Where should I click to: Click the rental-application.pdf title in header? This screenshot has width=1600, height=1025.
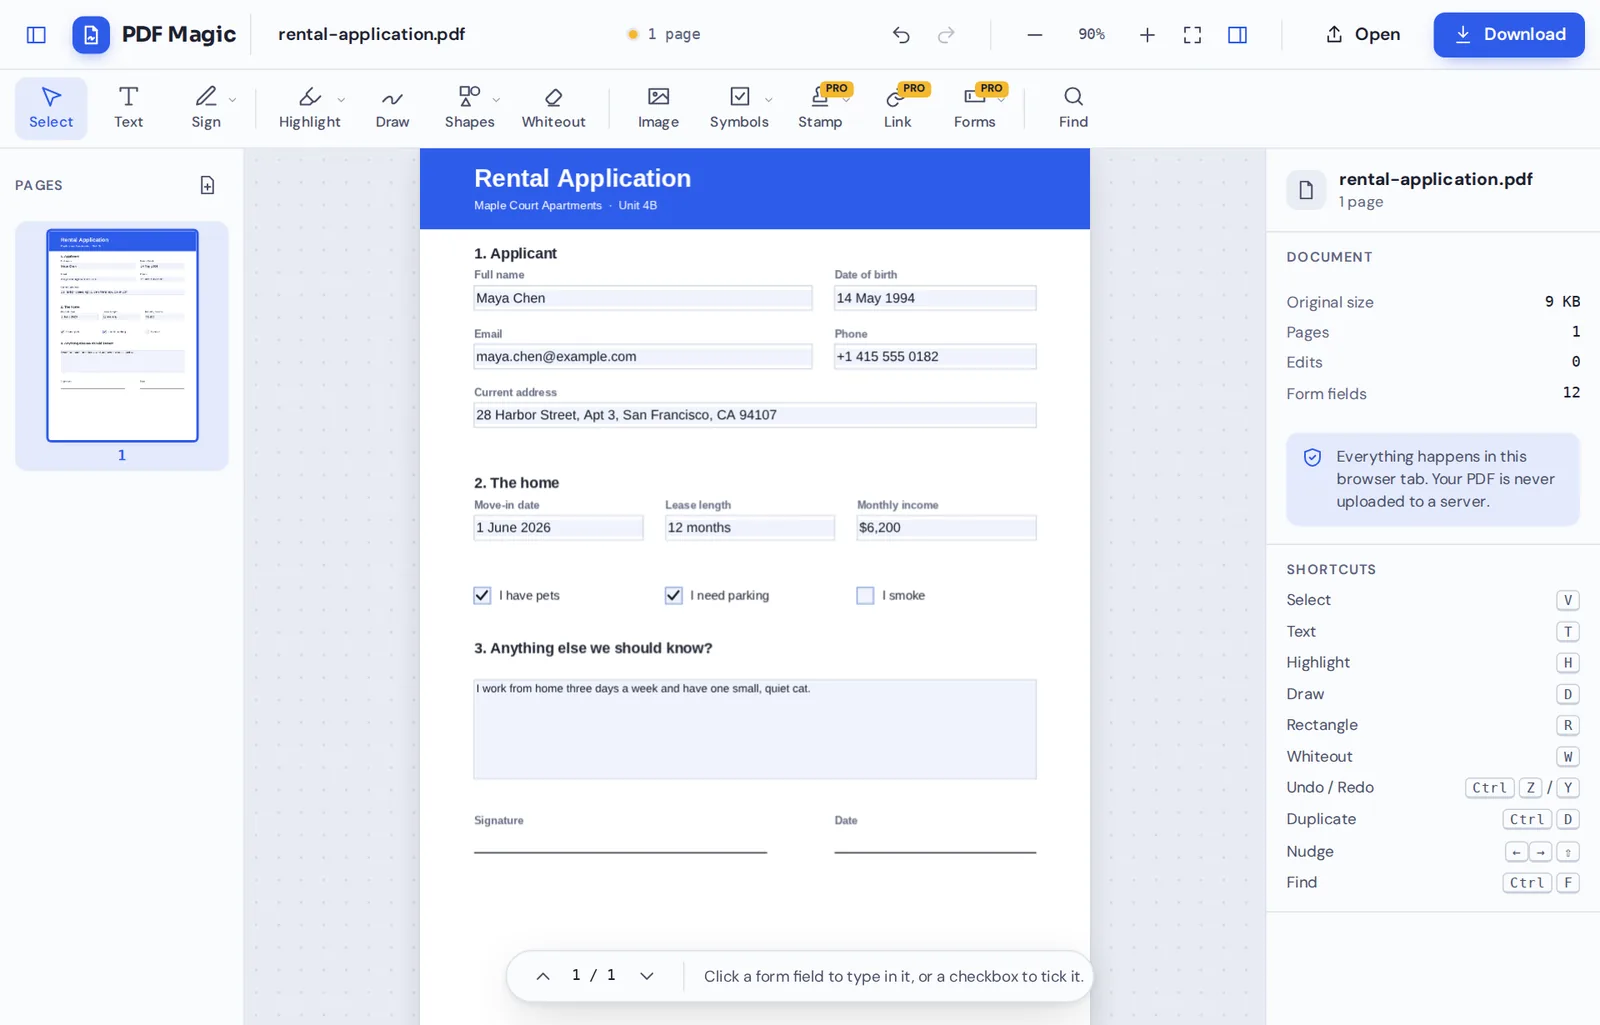pyautogui.click(x=371, y=35)
